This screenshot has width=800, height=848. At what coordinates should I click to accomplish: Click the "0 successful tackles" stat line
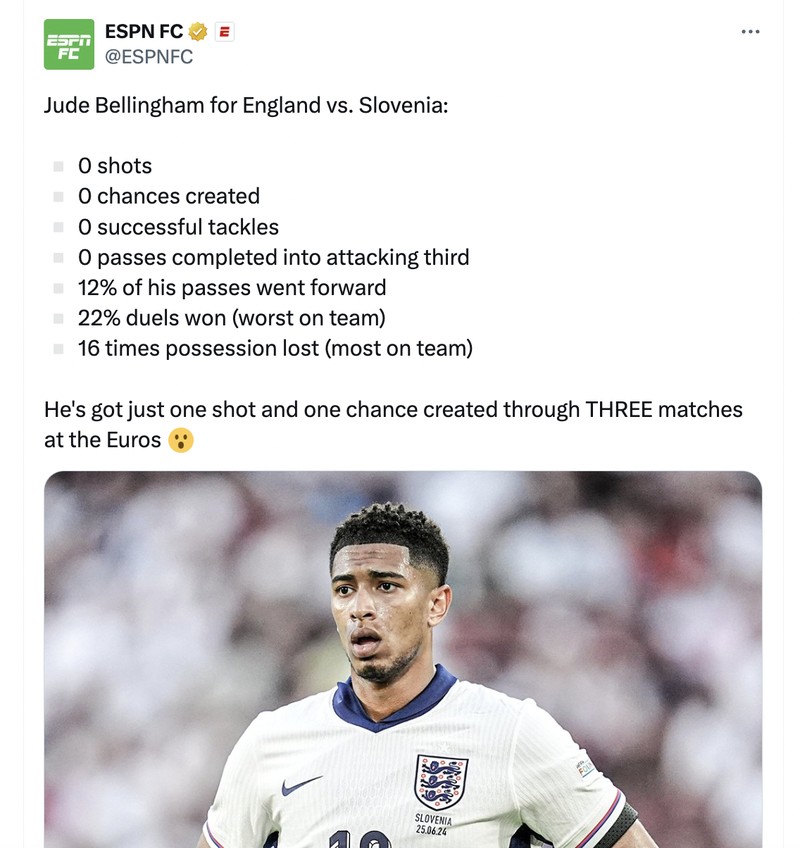(x=178, y=227)
